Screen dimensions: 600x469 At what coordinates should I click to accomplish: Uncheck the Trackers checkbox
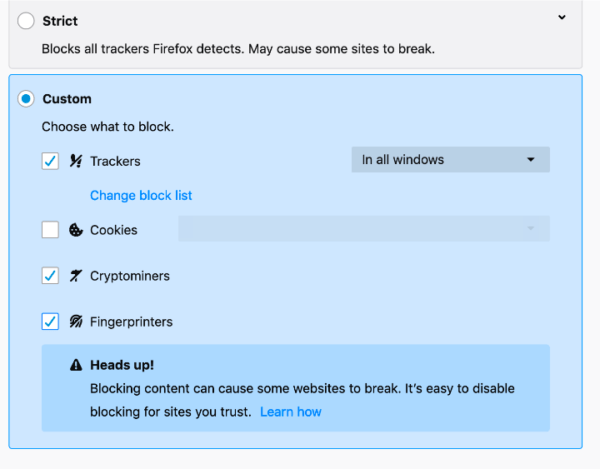tap(50, 161)
